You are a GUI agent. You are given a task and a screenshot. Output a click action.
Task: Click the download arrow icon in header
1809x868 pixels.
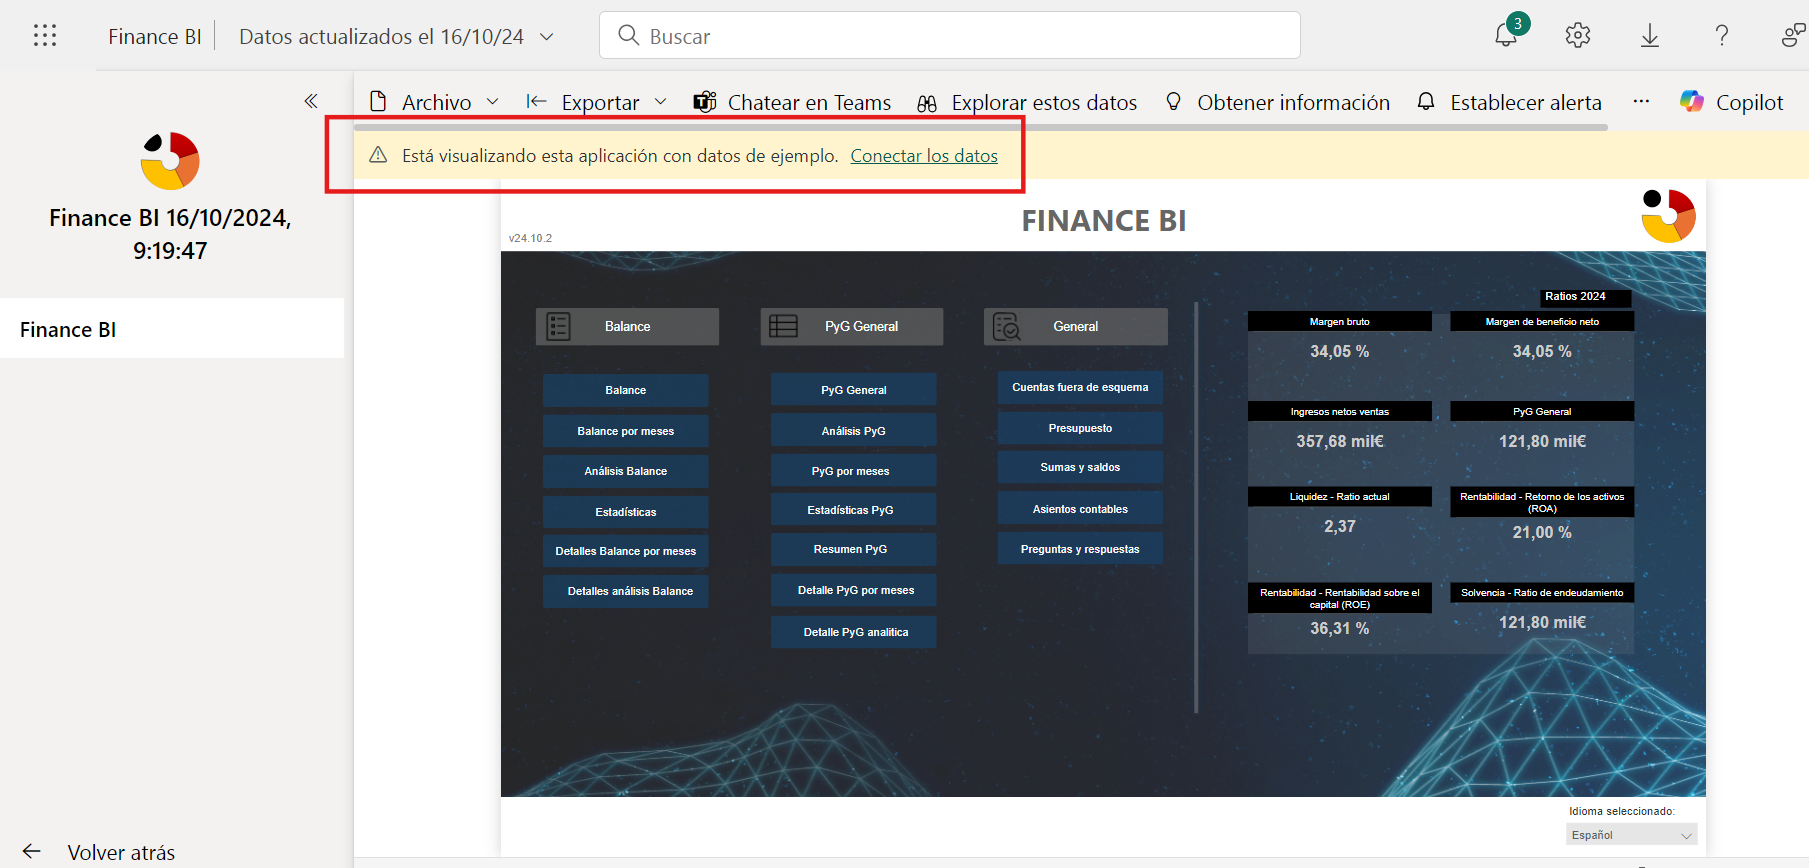click(1650, 36)
